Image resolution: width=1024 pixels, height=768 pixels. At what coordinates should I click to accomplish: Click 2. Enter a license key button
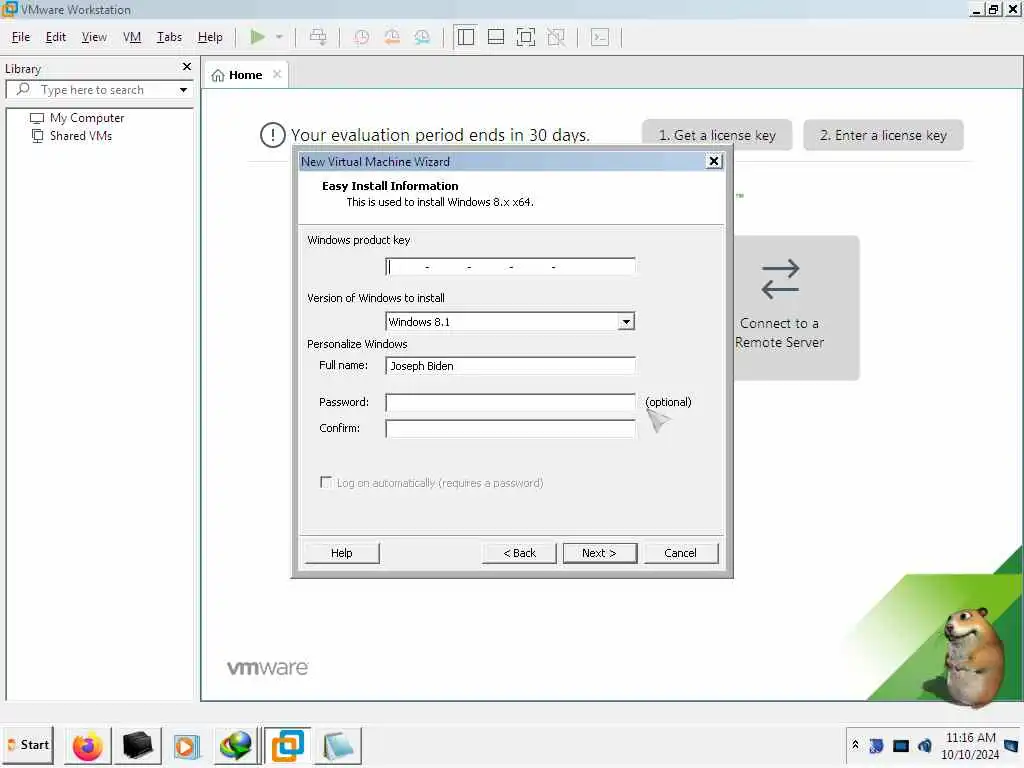tap(883, 135)
